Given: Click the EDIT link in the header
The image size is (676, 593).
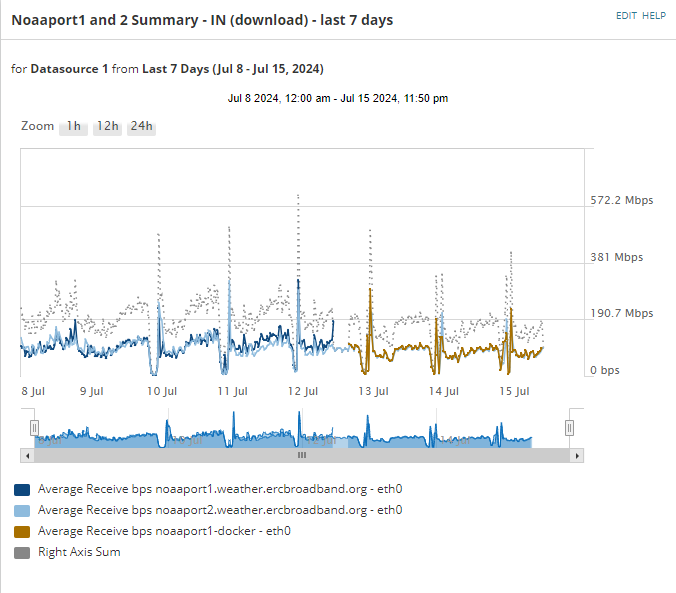Looking at the screenshot, I should point(626,16).
